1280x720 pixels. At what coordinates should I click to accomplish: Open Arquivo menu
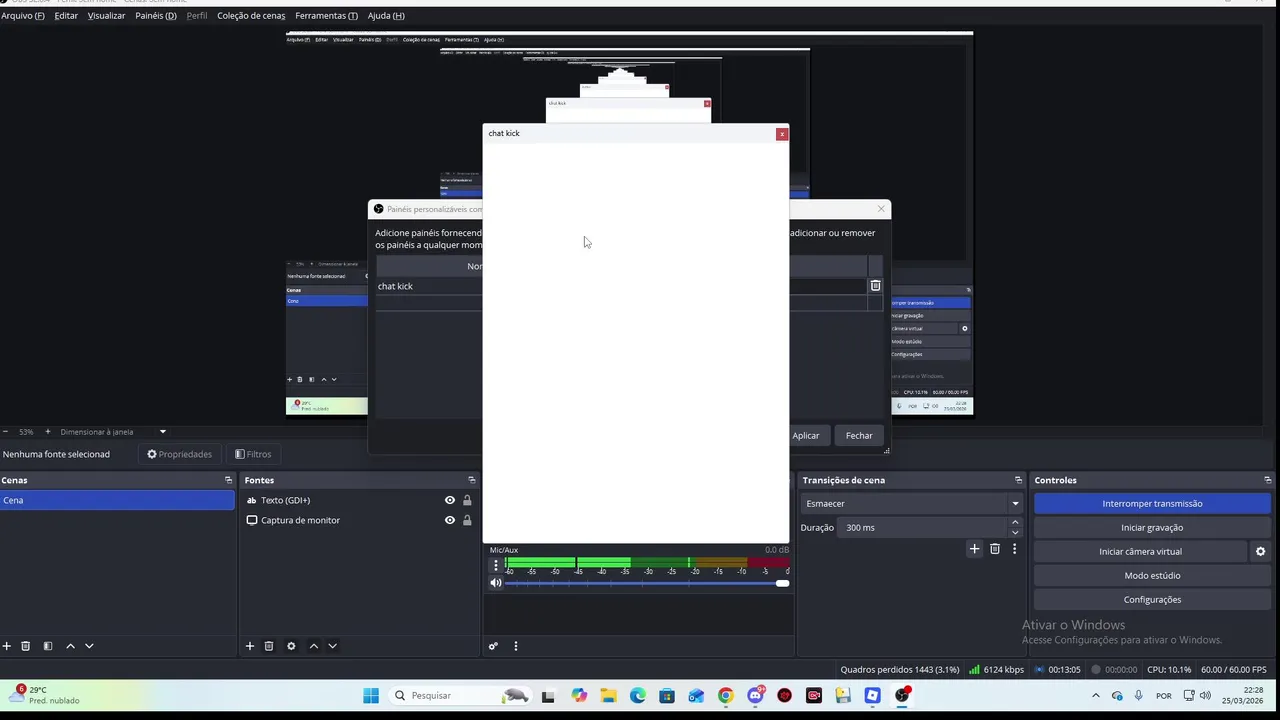[23, 16]
